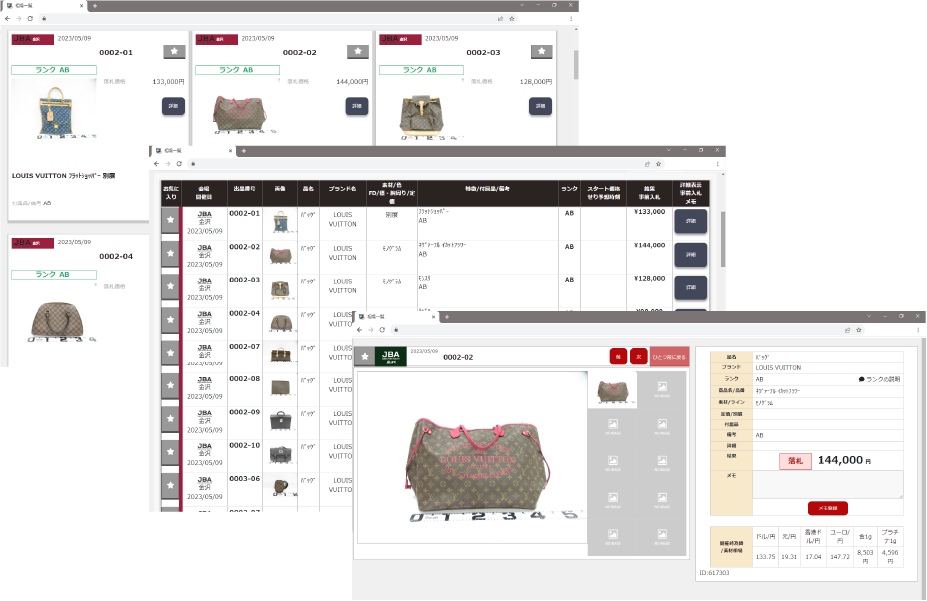Click share icon in detail window address bar
927x601 pixels.
pyautogui.click(x=847, y=330)
